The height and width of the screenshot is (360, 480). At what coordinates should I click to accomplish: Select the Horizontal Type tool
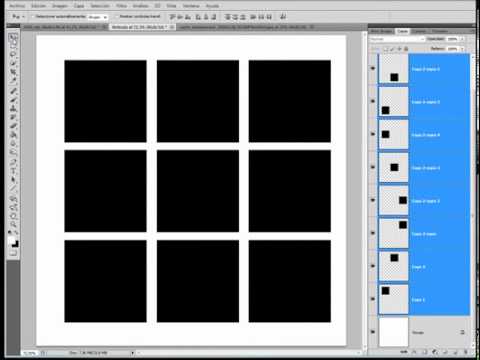(13, 171)
